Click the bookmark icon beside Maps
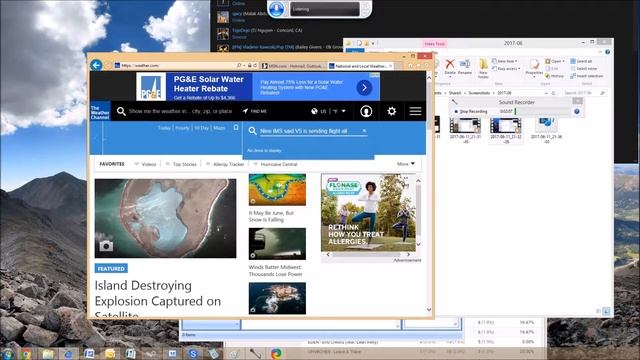Screen dimensions: 640x360 (236, 128)
